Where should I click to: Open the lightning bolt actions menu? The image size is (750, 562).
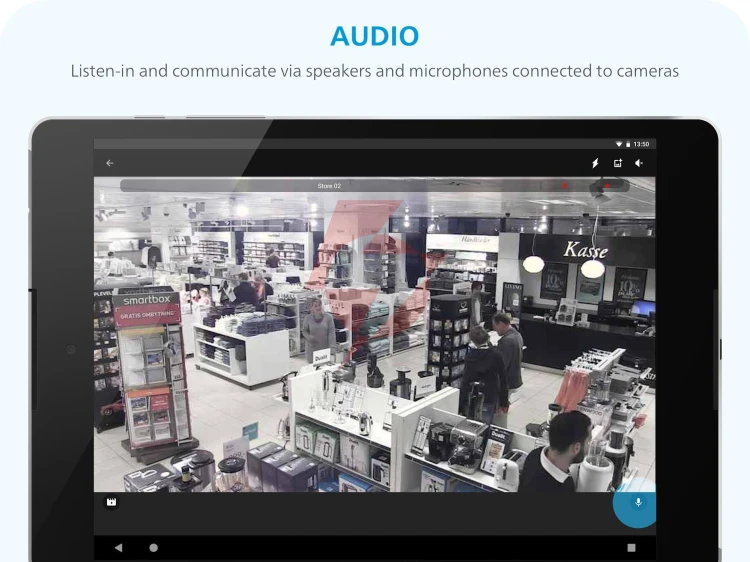(x=595, y=163)
